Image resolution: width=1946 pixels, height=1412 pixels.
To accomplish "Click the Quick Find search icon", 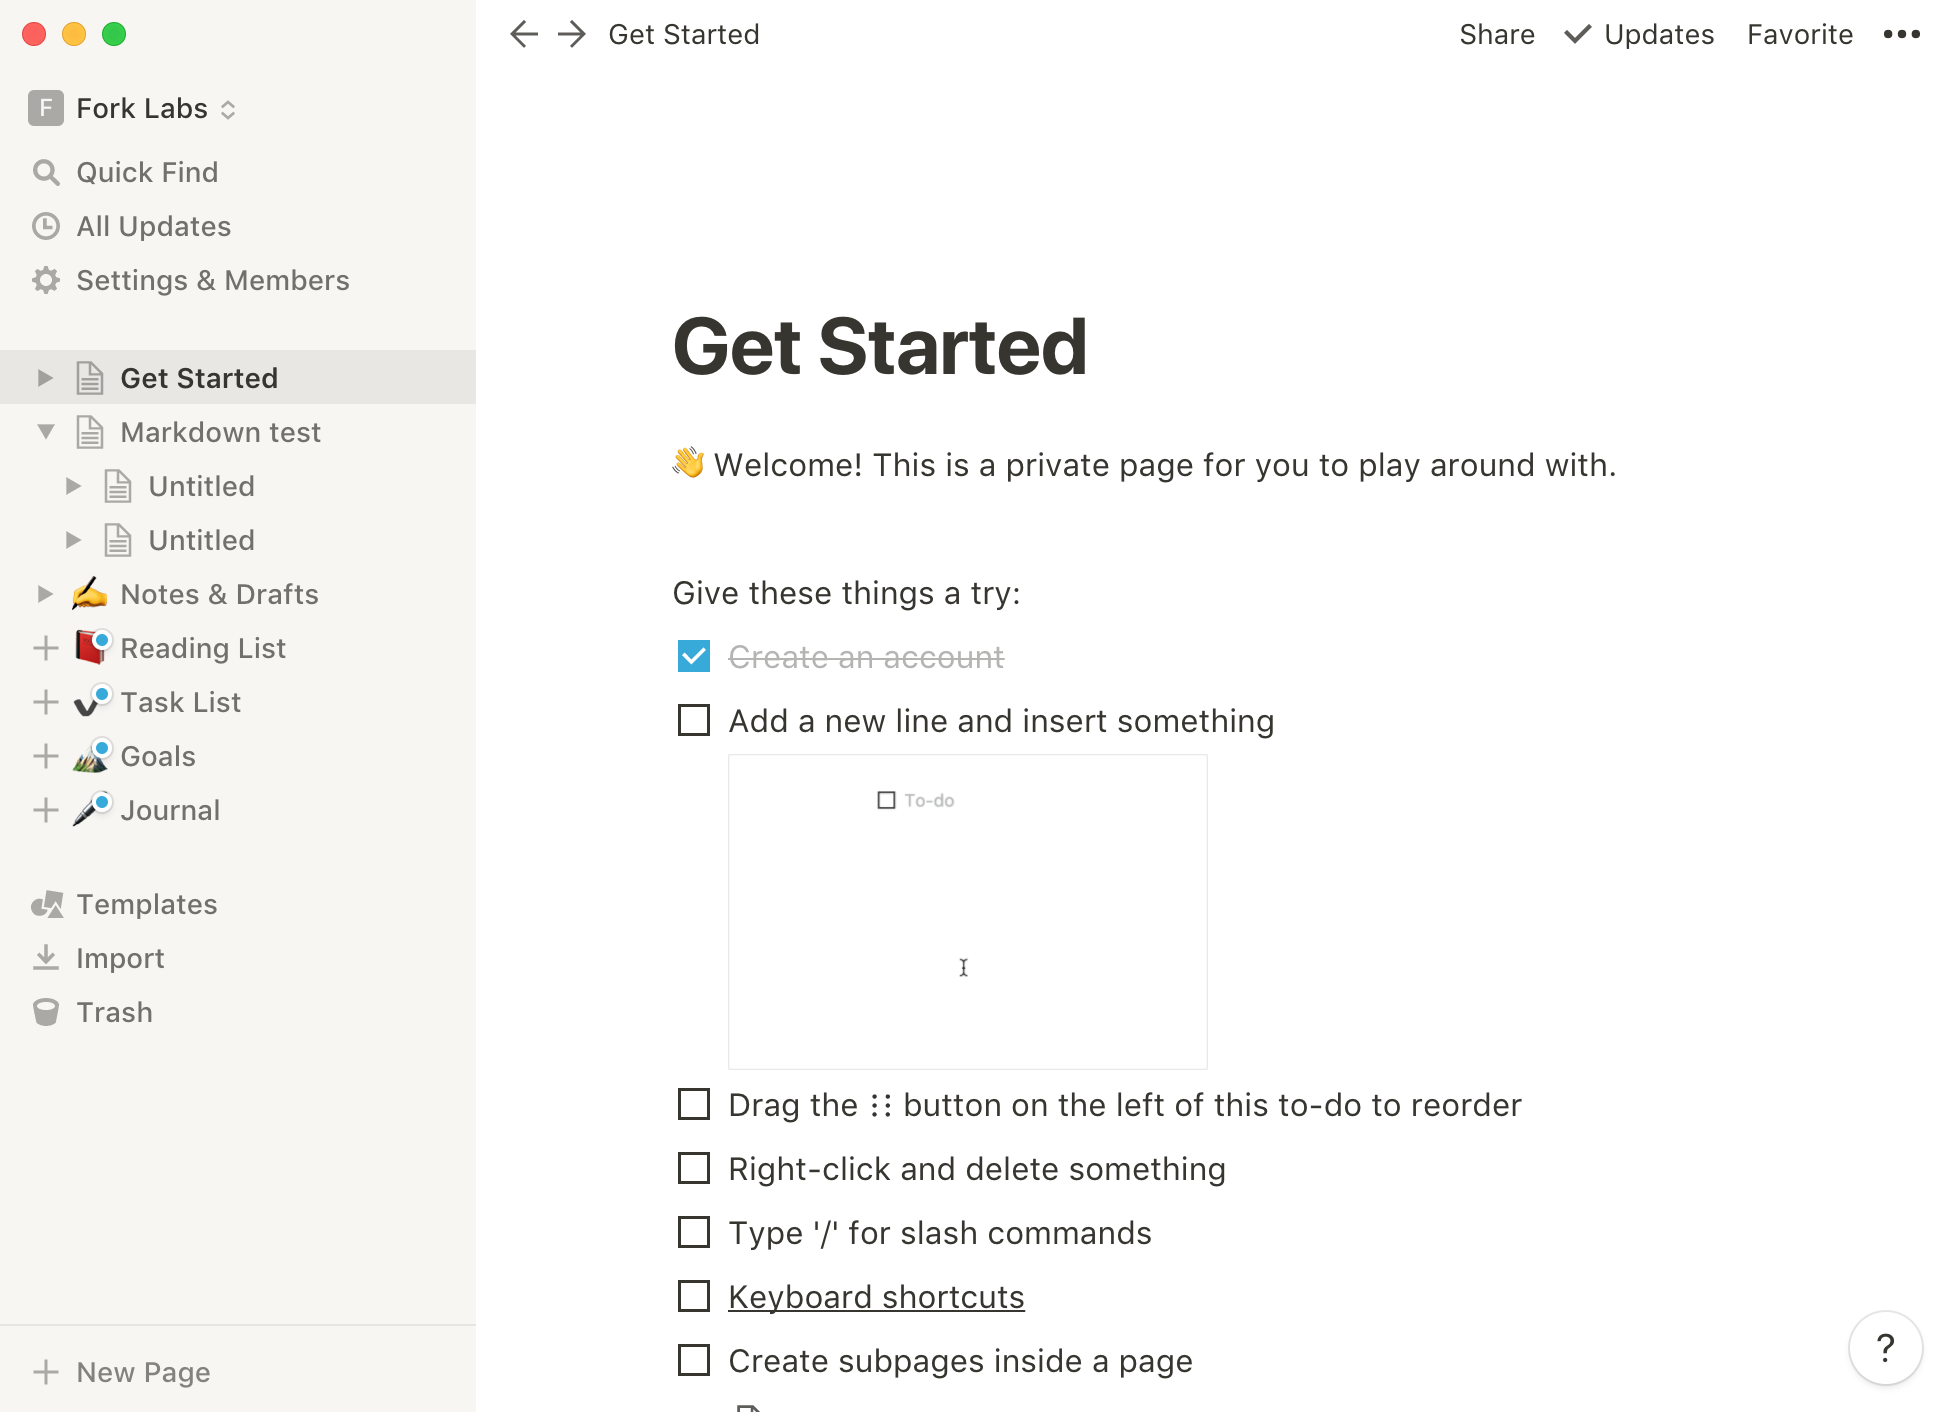I will 47,171.
